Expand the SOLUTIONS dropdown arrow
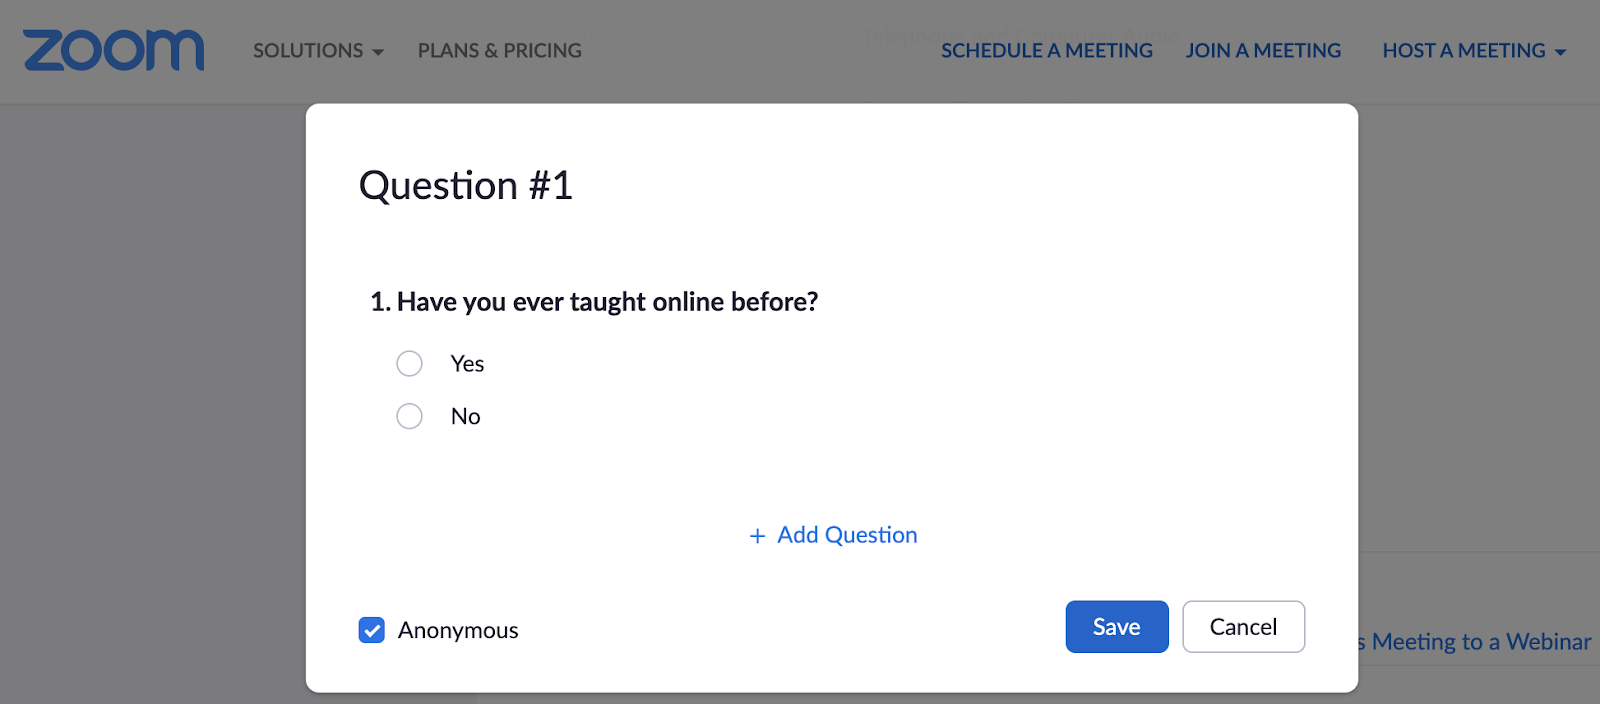 pyautogui.click(x=378, y=52)
